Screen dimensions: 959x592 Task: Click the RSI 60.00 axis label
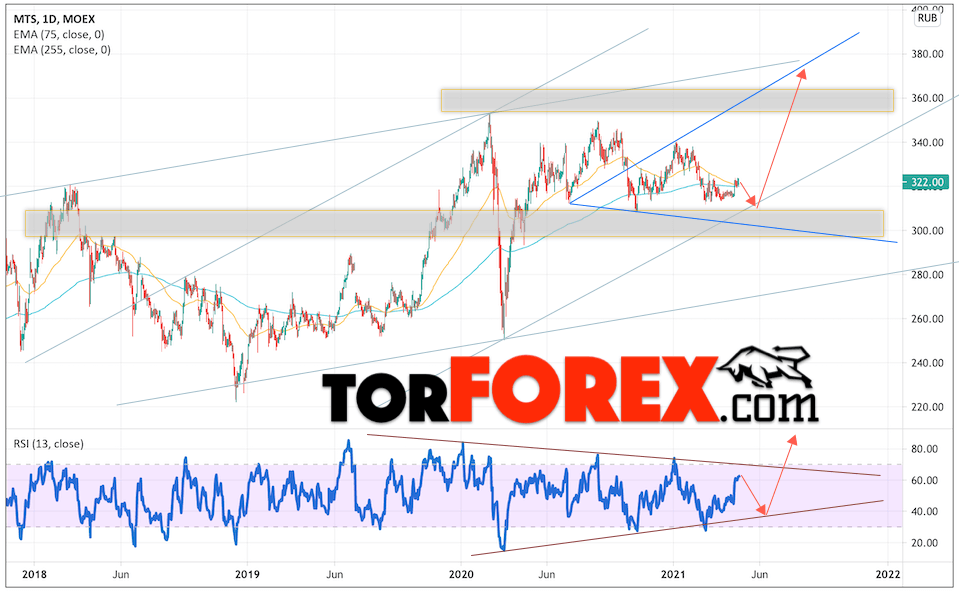click(924, 480)
